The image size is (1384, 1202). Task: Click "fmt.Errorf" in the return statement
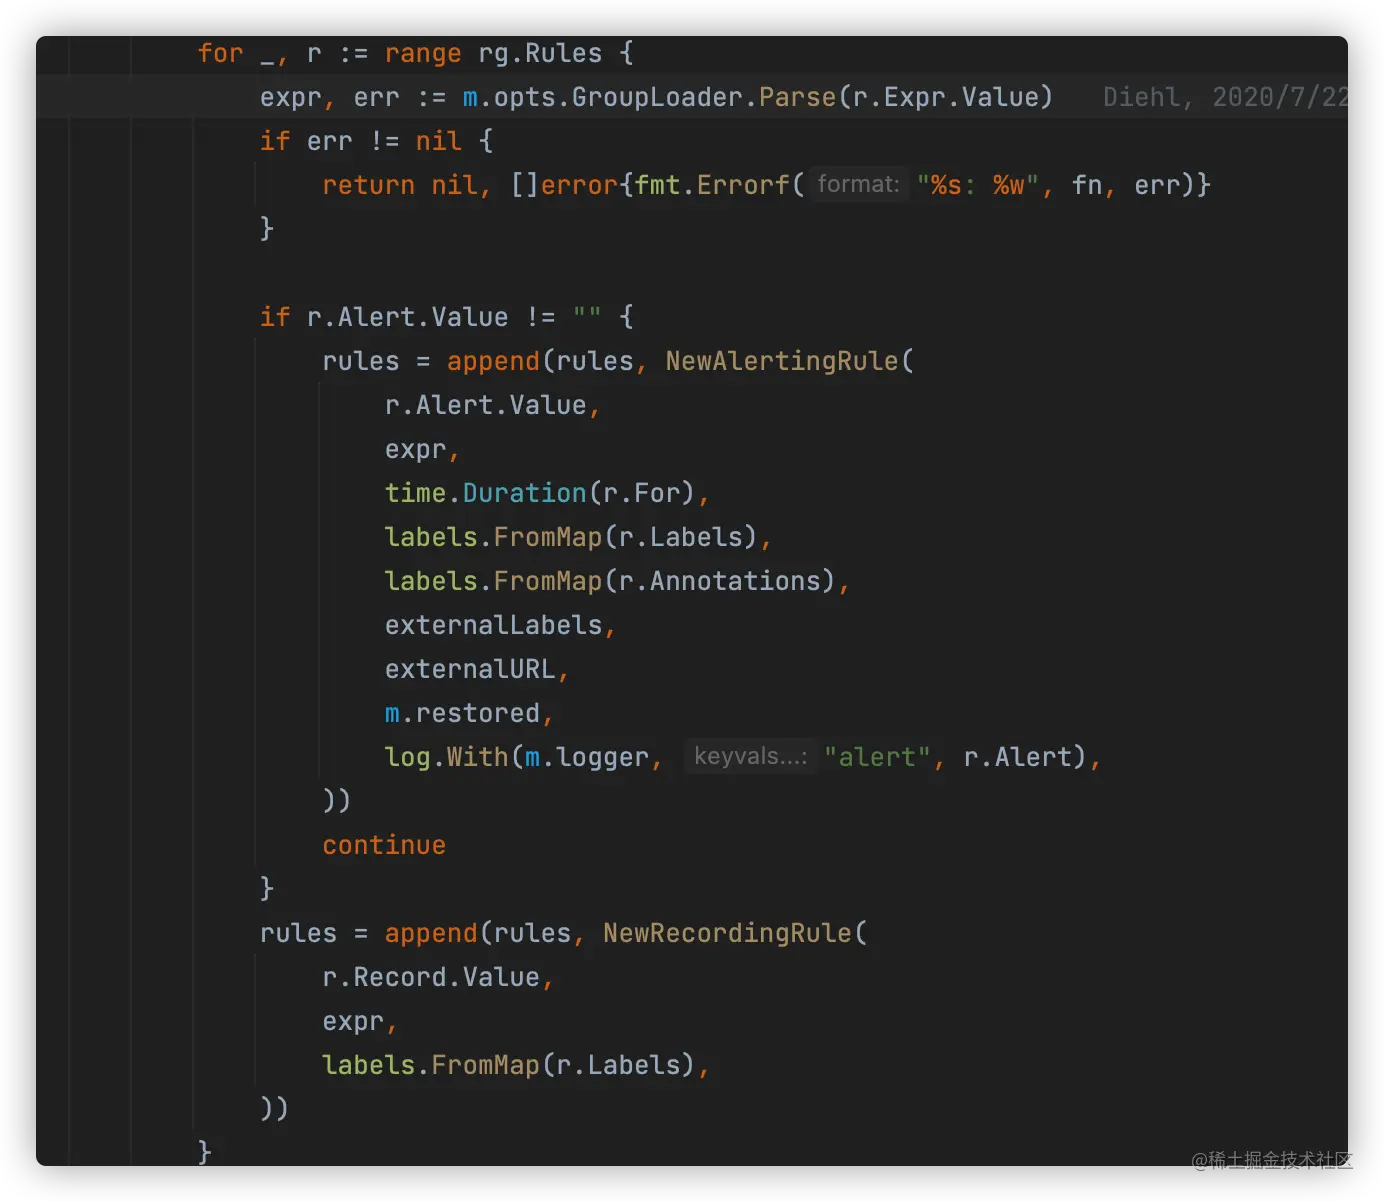[x=712, y=186]
